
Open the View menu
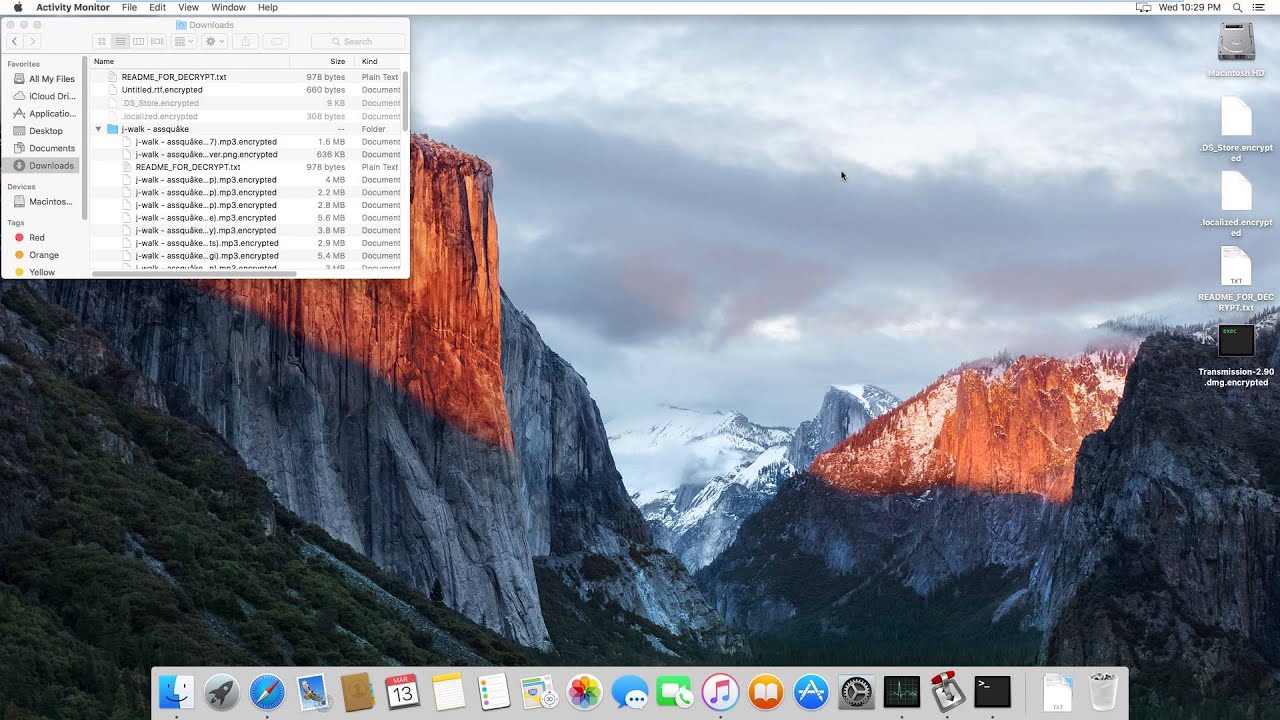(188, 7)
